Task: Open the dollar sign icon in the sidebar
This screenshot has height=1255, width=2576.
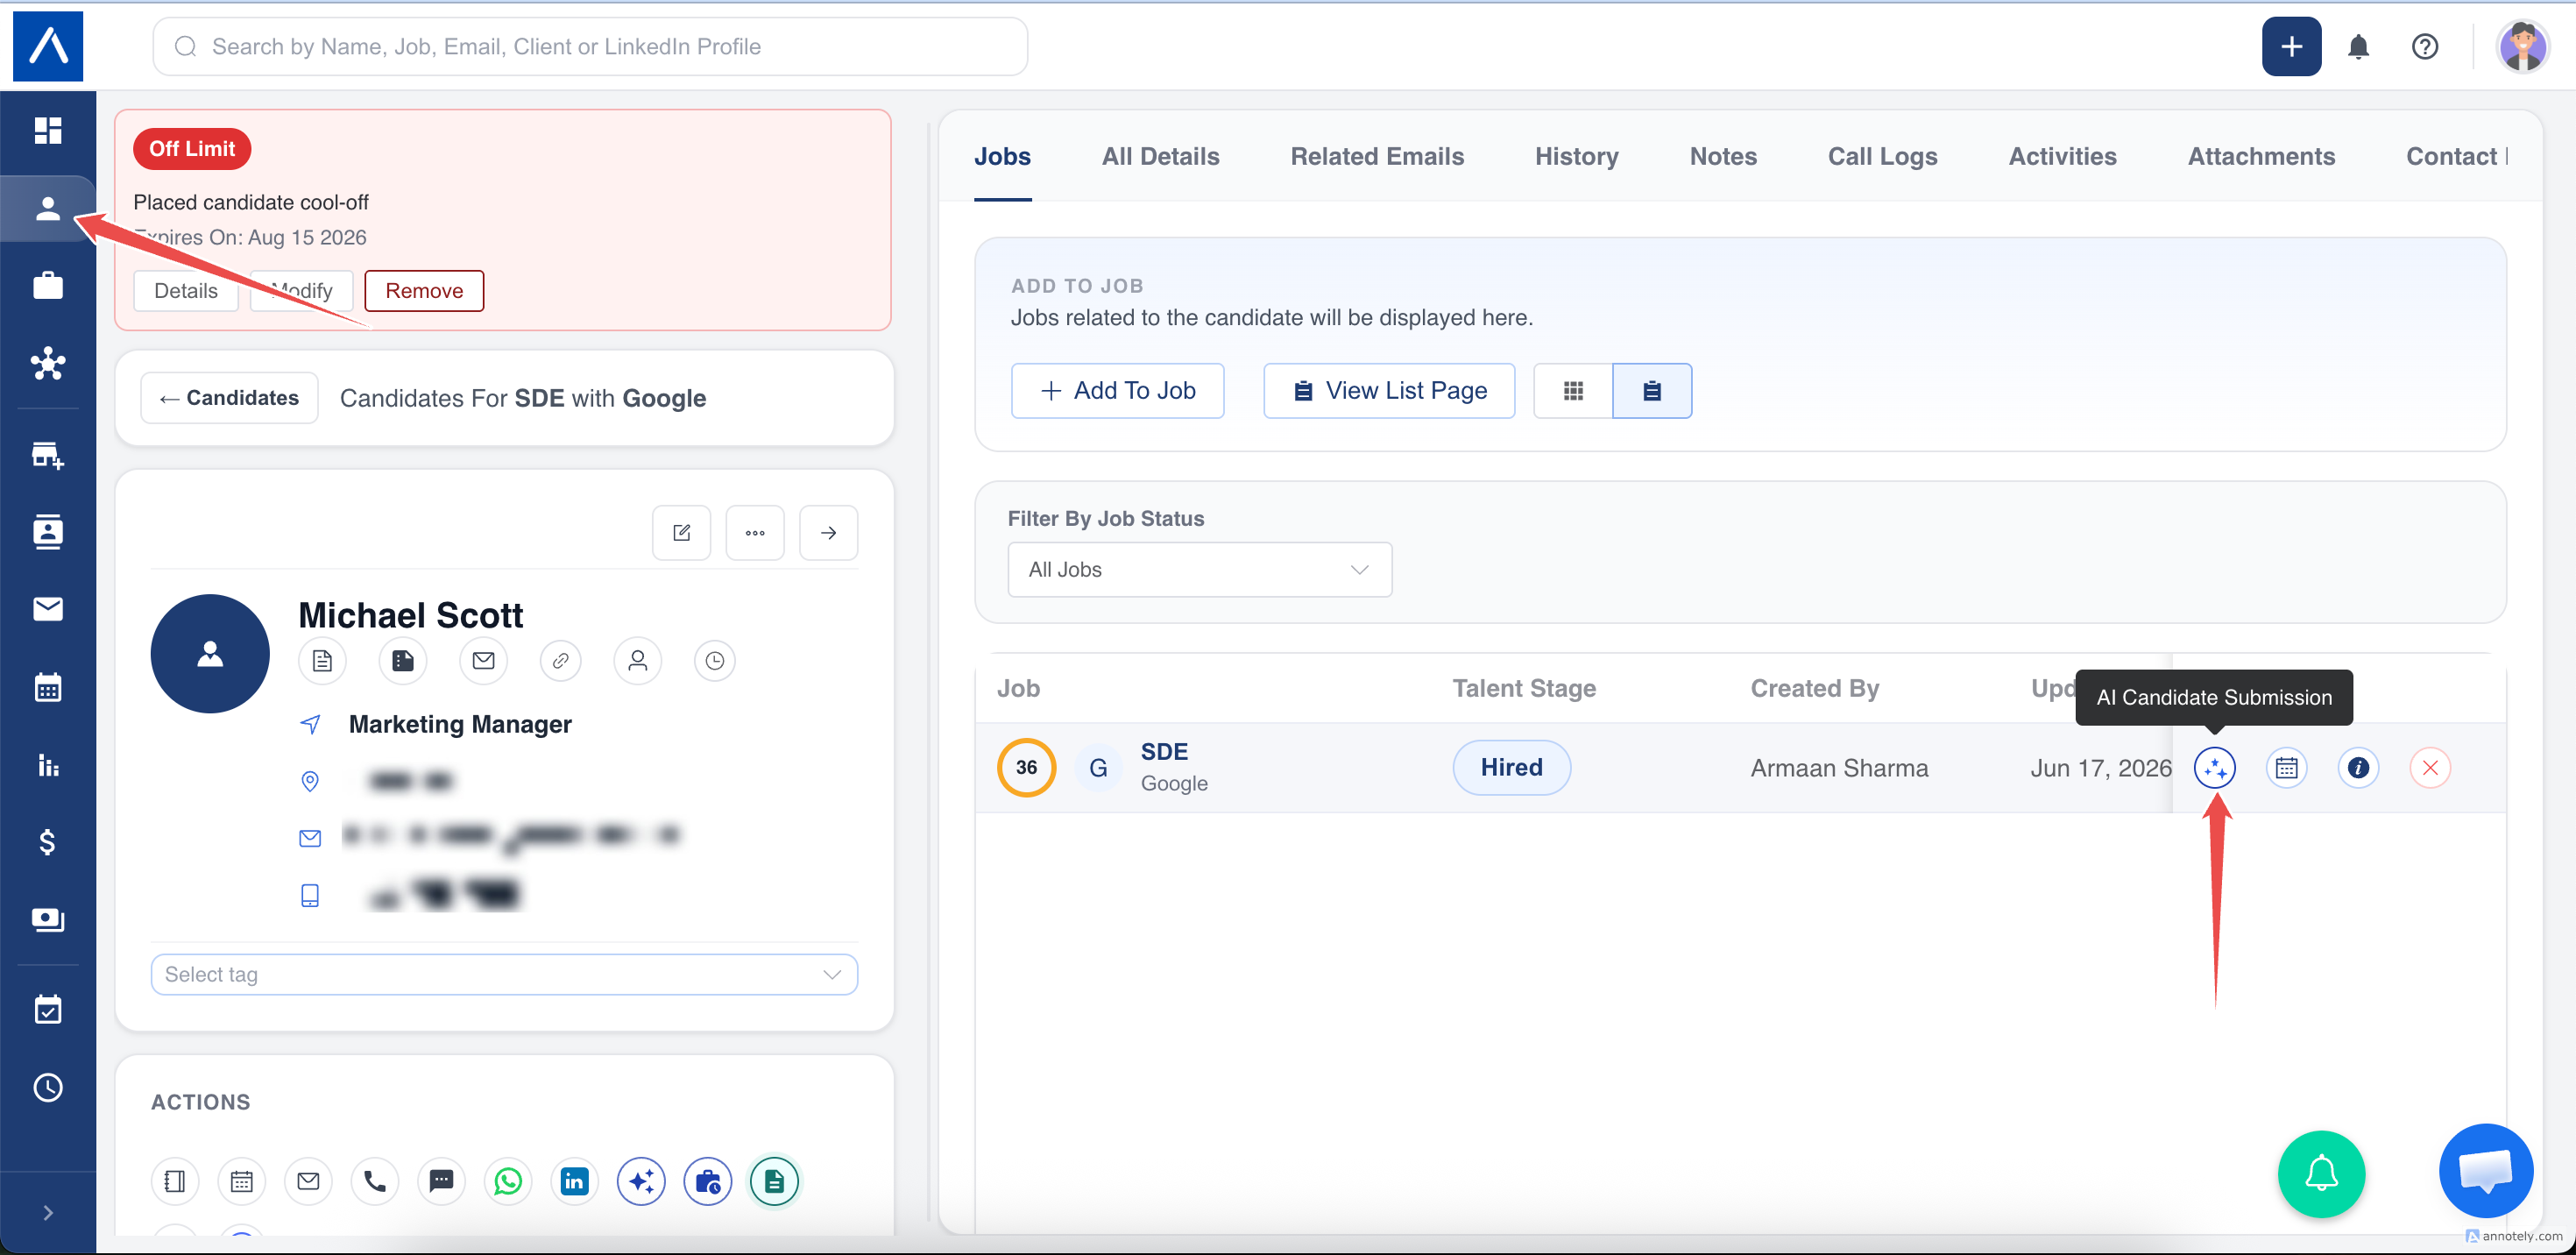Action: (48, 842)
